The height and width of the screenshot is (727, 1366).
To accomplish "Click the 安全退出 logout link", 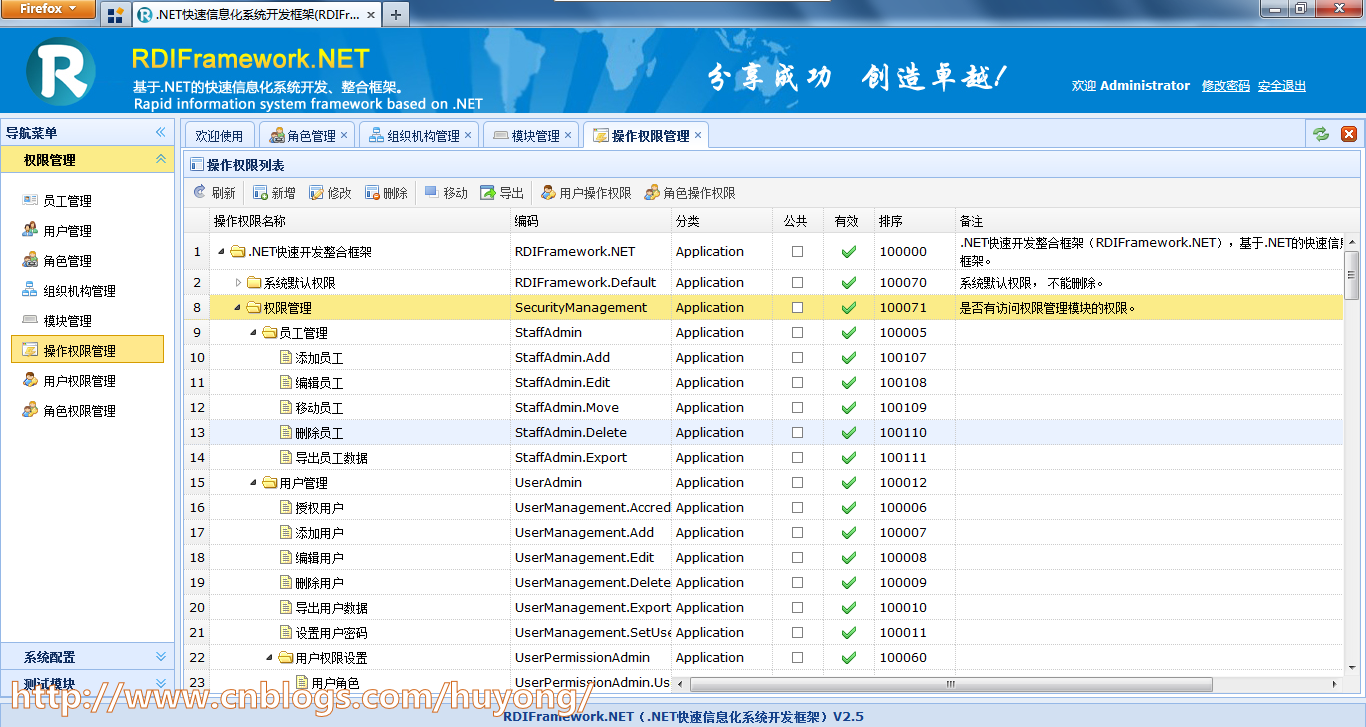I will tap(1282, 86).
